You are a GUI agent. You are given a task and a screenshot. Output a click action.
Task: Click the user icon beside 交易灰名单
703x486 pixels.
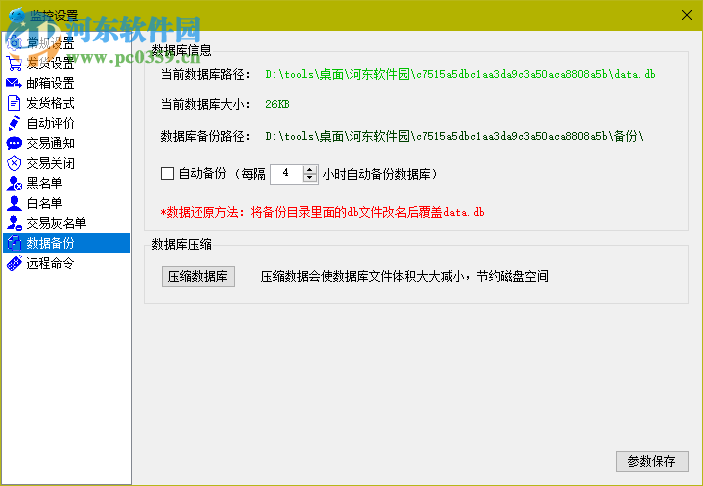(x=14, y=223)
